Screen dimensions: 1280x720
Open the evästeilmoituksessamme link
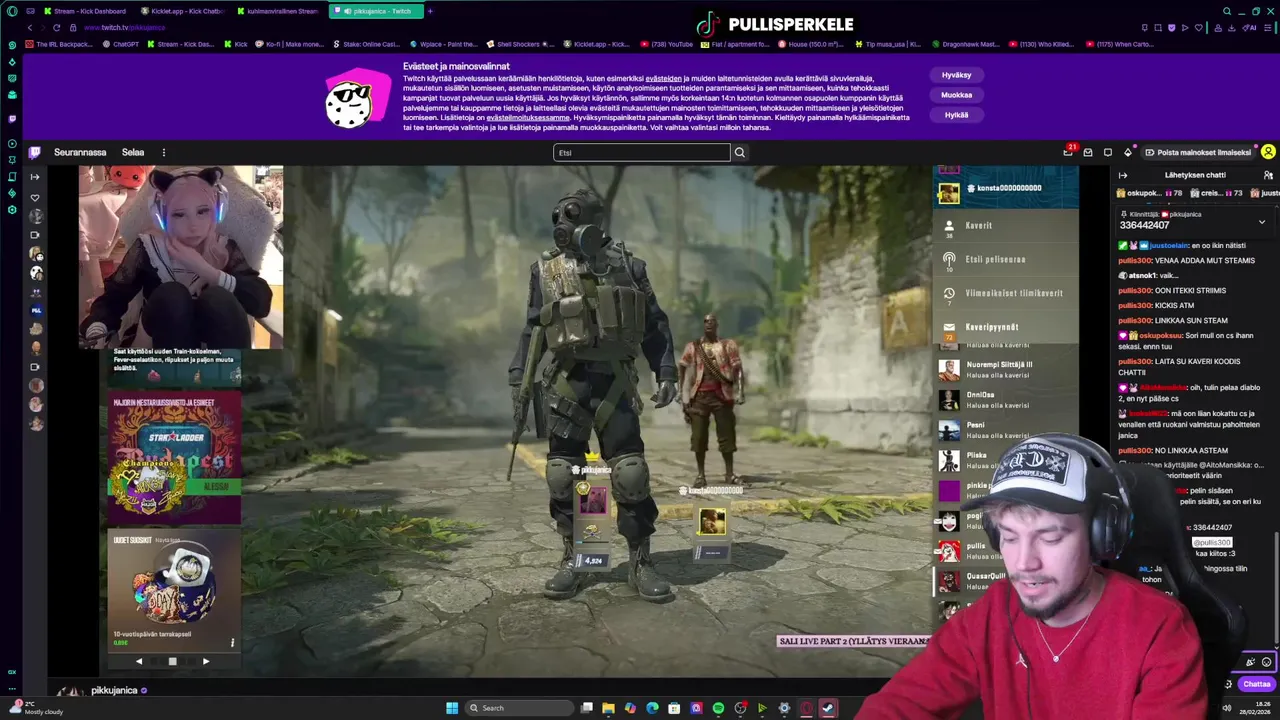click(528, 118)
